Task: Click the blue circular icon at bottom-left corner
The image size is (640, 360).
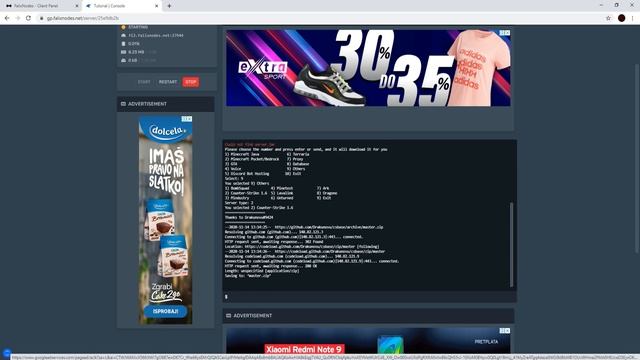Action: [7, 353]
